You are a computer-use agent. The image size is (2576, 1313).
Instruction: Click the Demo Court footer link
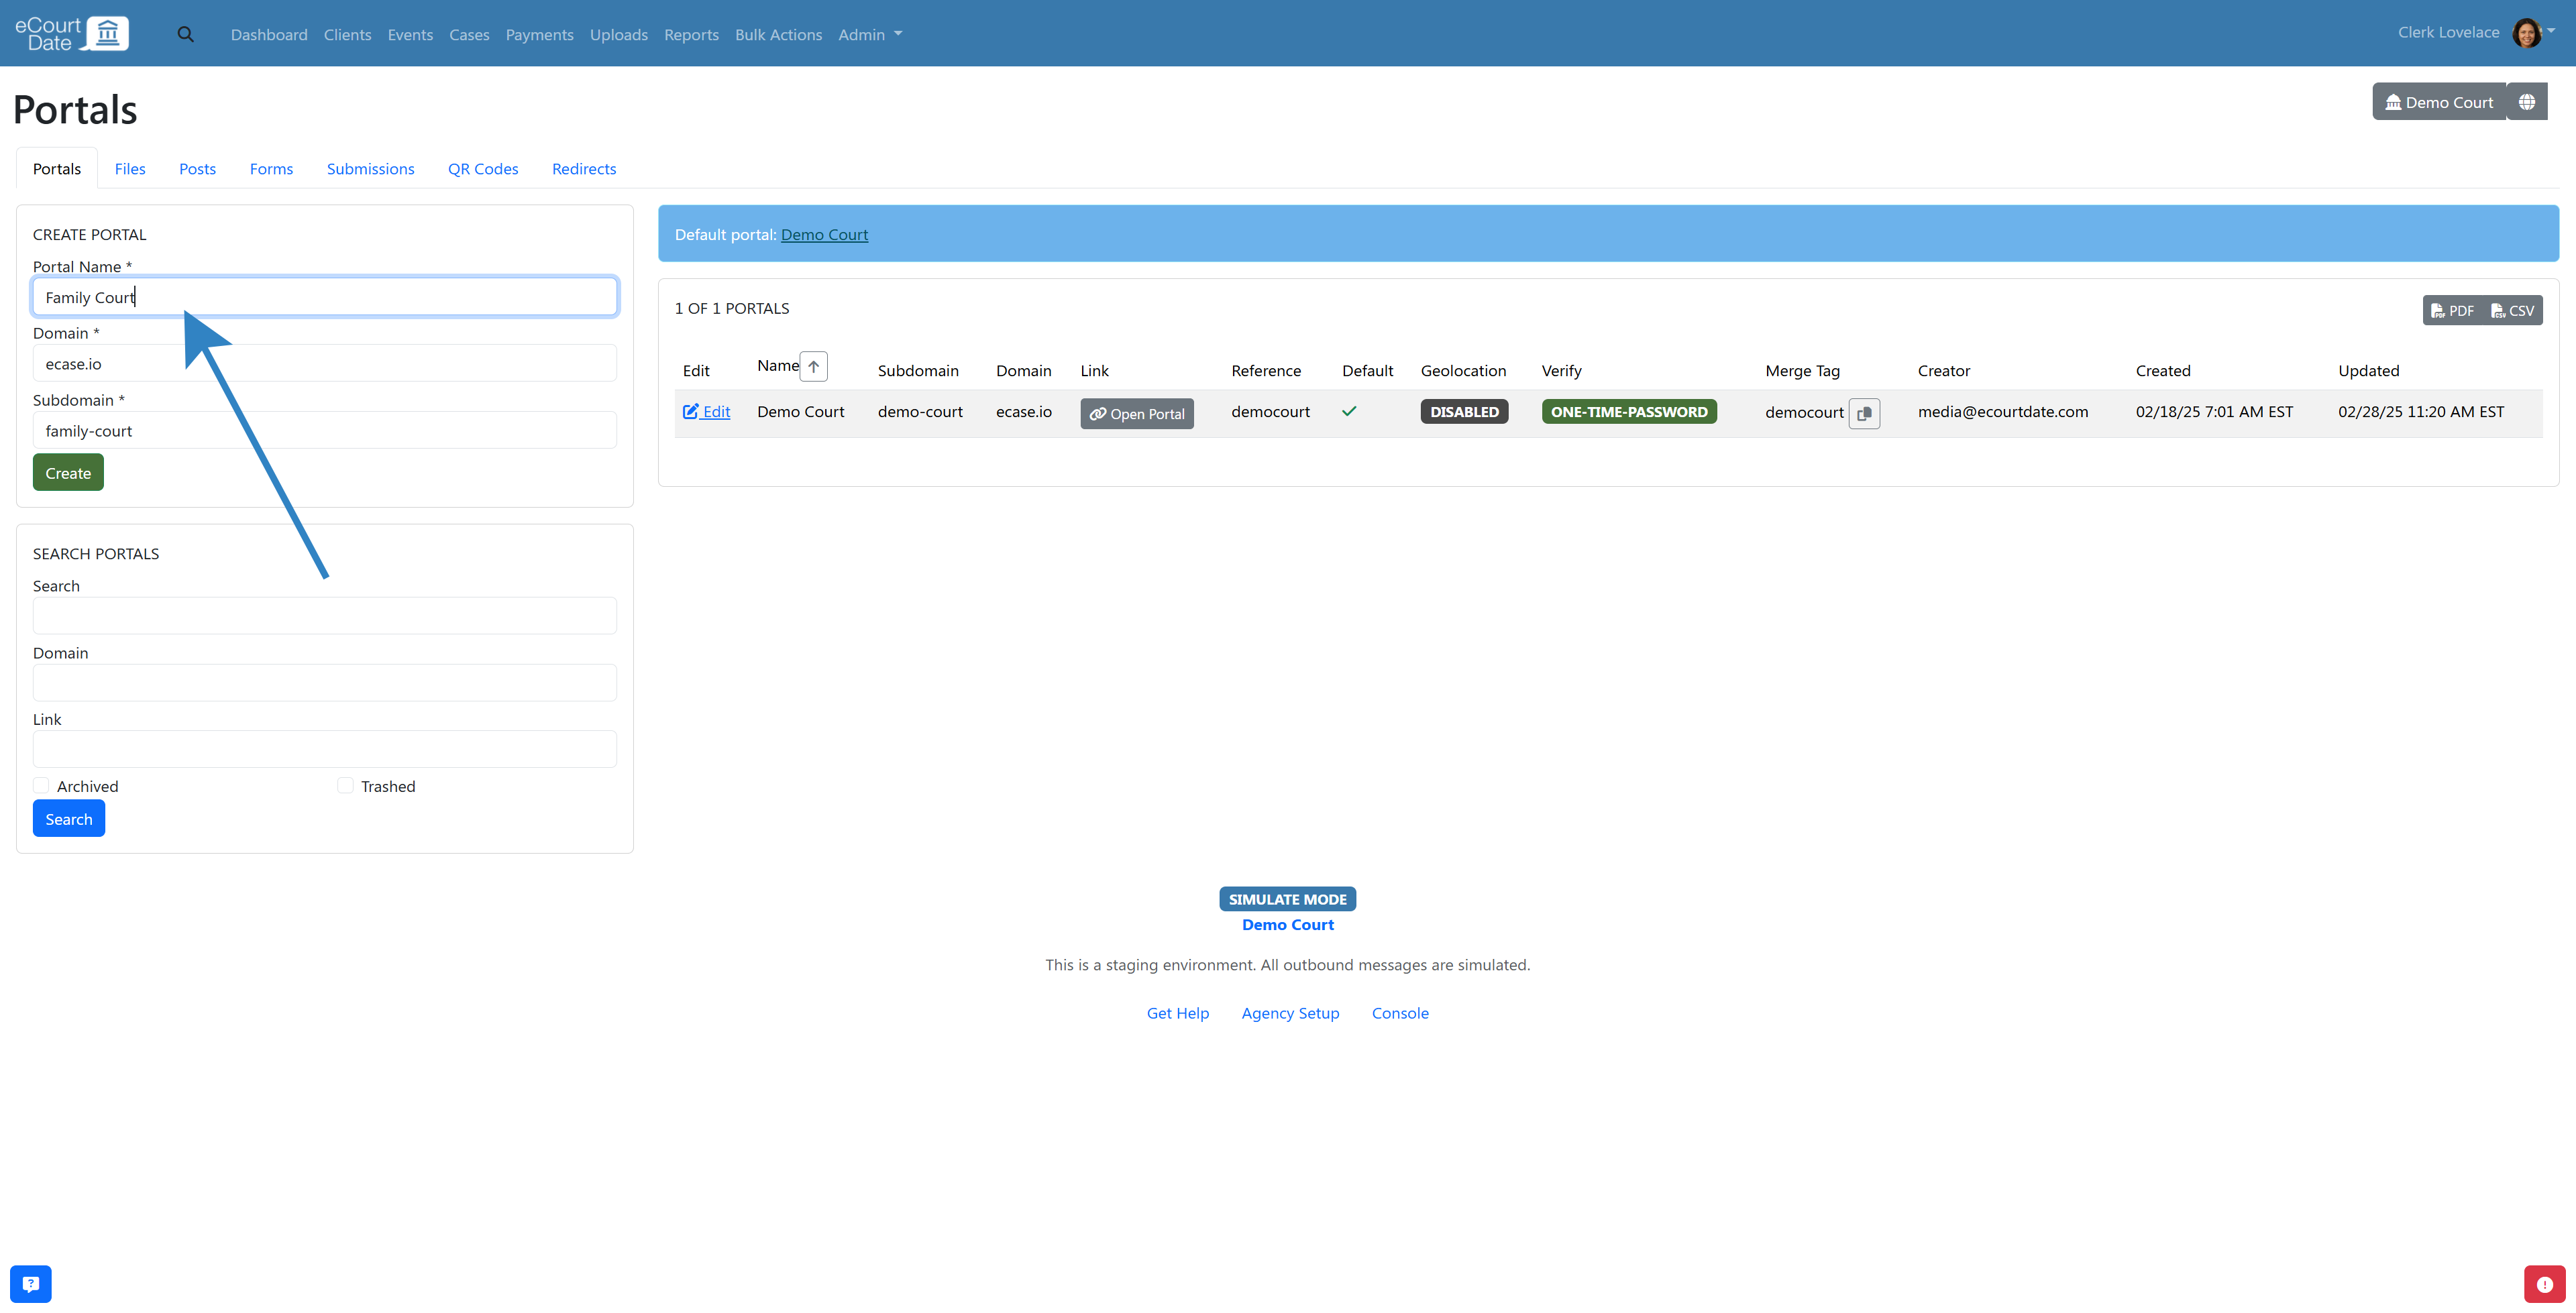point(1288,925)
